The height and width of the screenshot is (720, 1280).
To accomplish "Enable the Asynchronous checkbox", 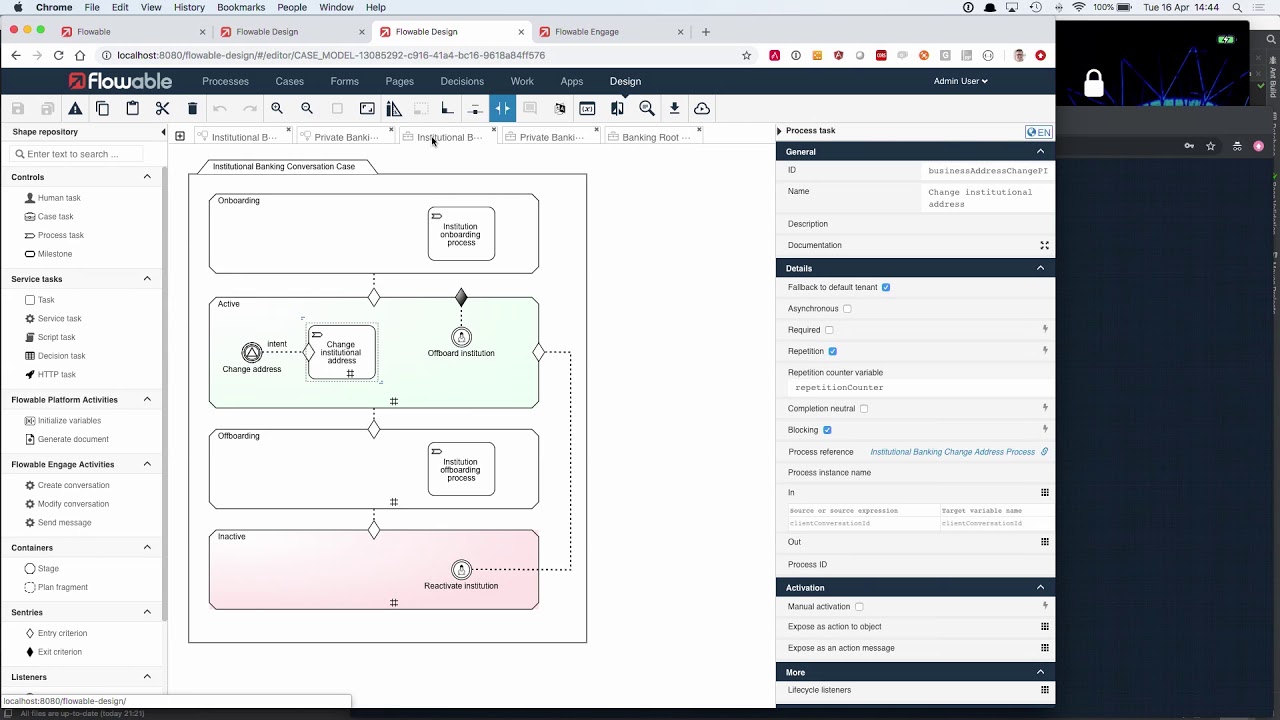I will coord(847,309).
